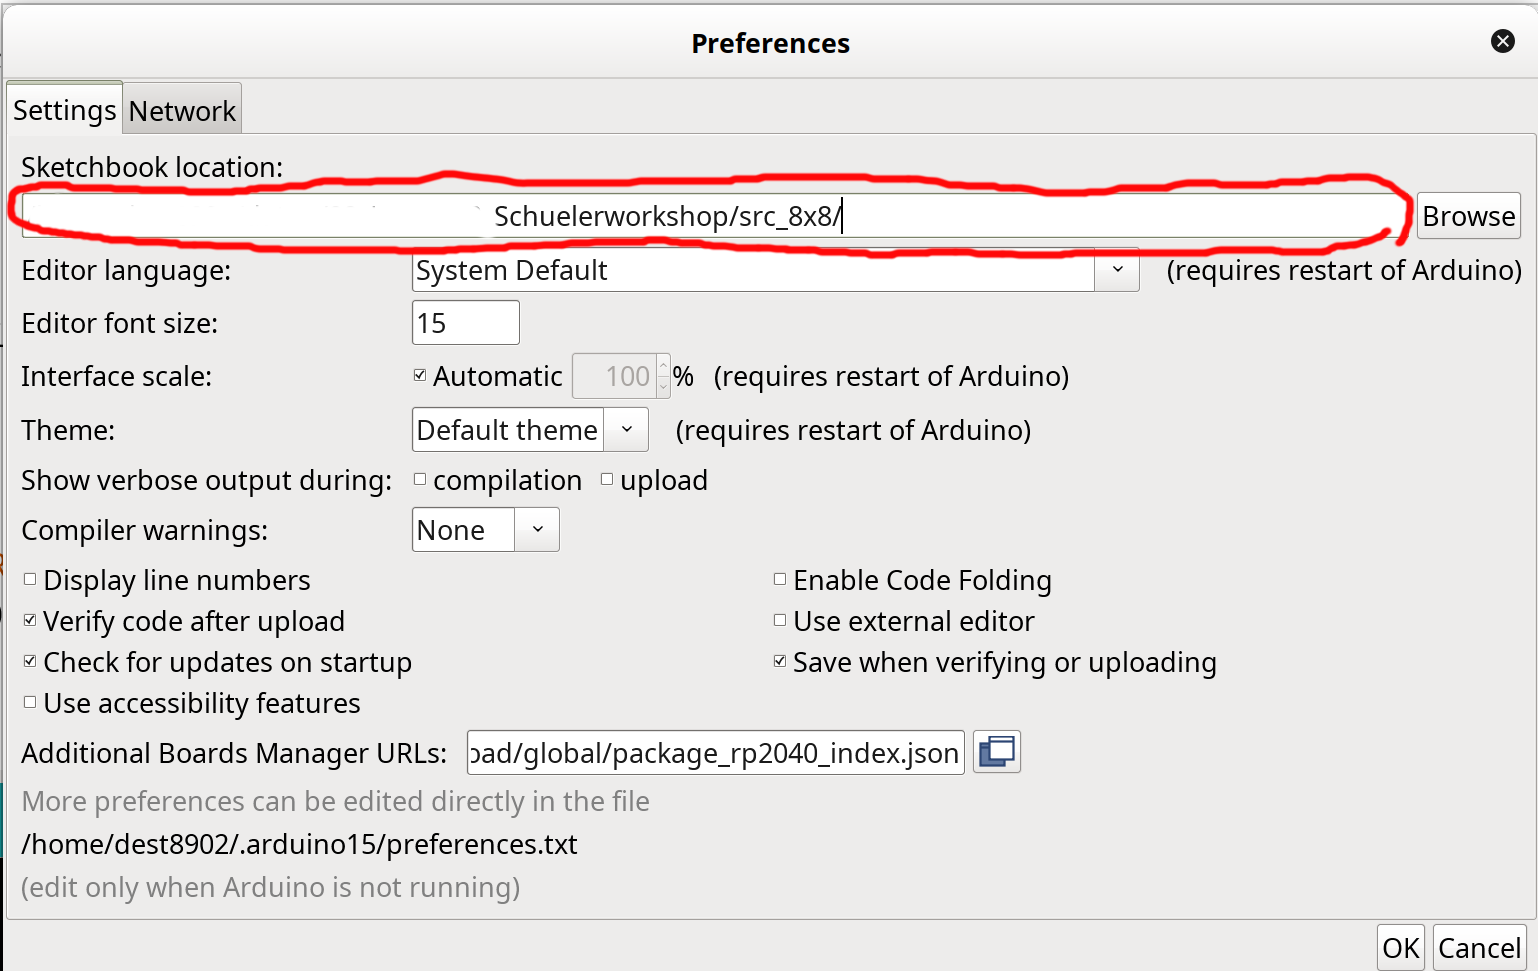Toggle the Automatic interface scale checkbox
The image size is (1538, 971).
pyautogui.click(x=420, y=376)
